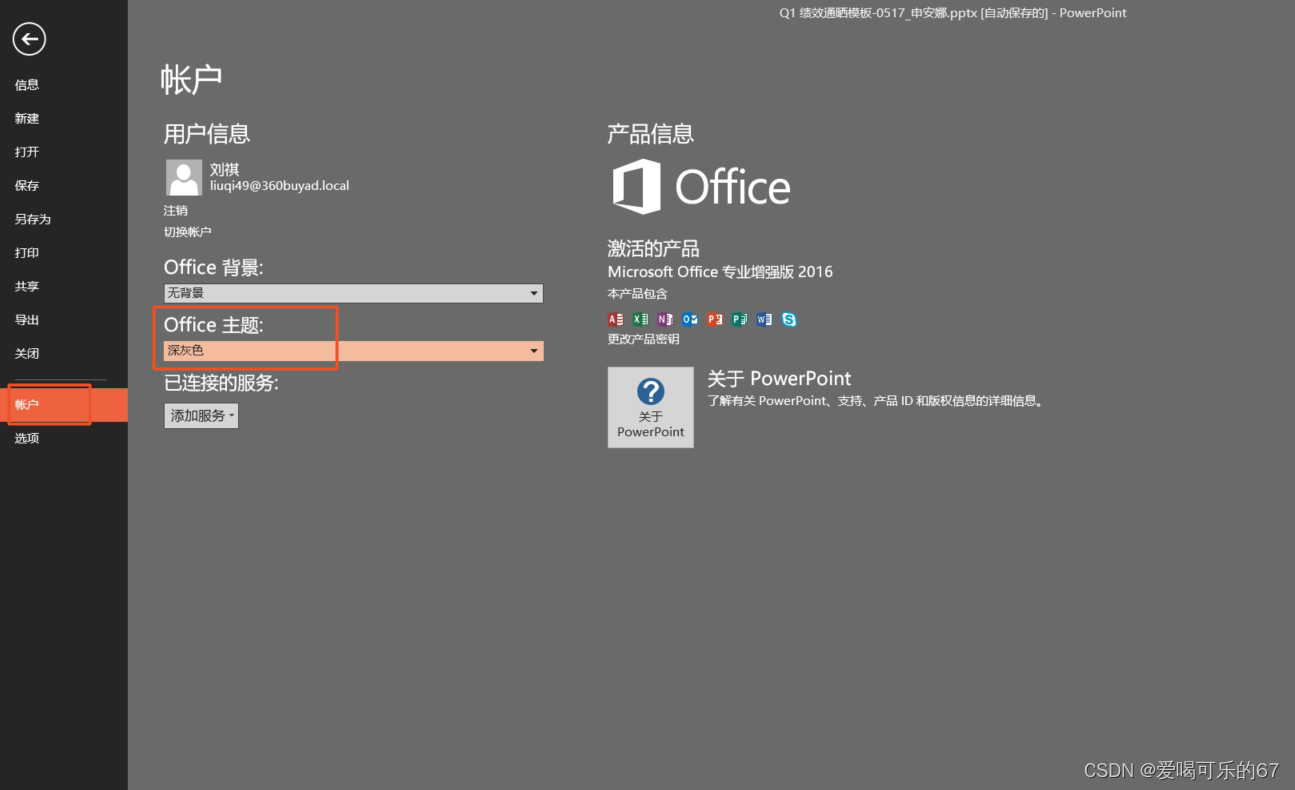Click the Publisher product icon
Viewport: 1295px width, 790px height.
pyautogui.click(x=739, y=320)
